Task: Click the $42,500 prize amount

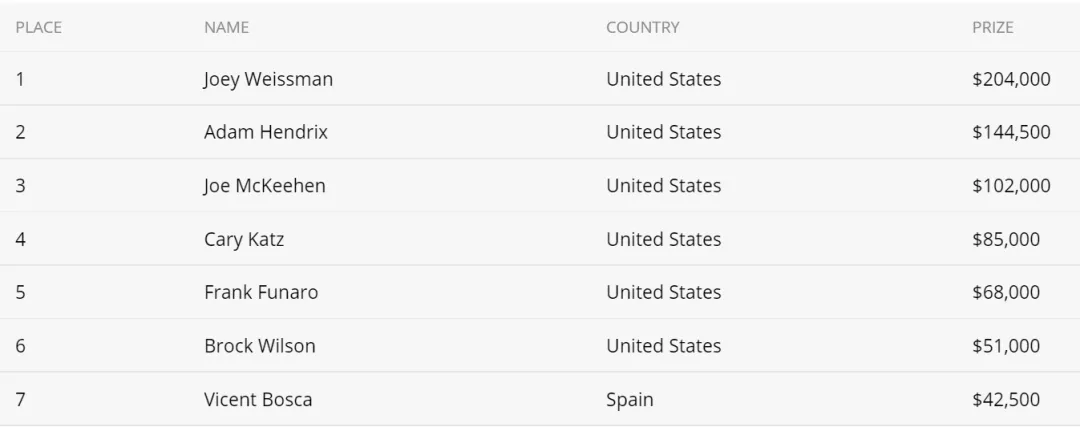Action: [x=1006, y=399]
